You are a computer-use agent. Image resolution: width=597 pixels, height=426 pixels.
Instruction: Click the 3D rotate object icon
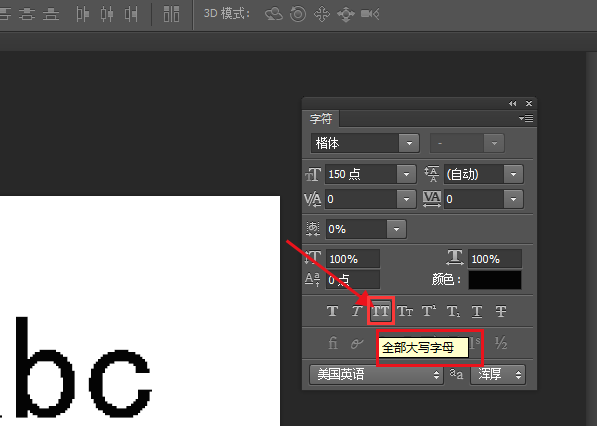click(x=273, y=14)
